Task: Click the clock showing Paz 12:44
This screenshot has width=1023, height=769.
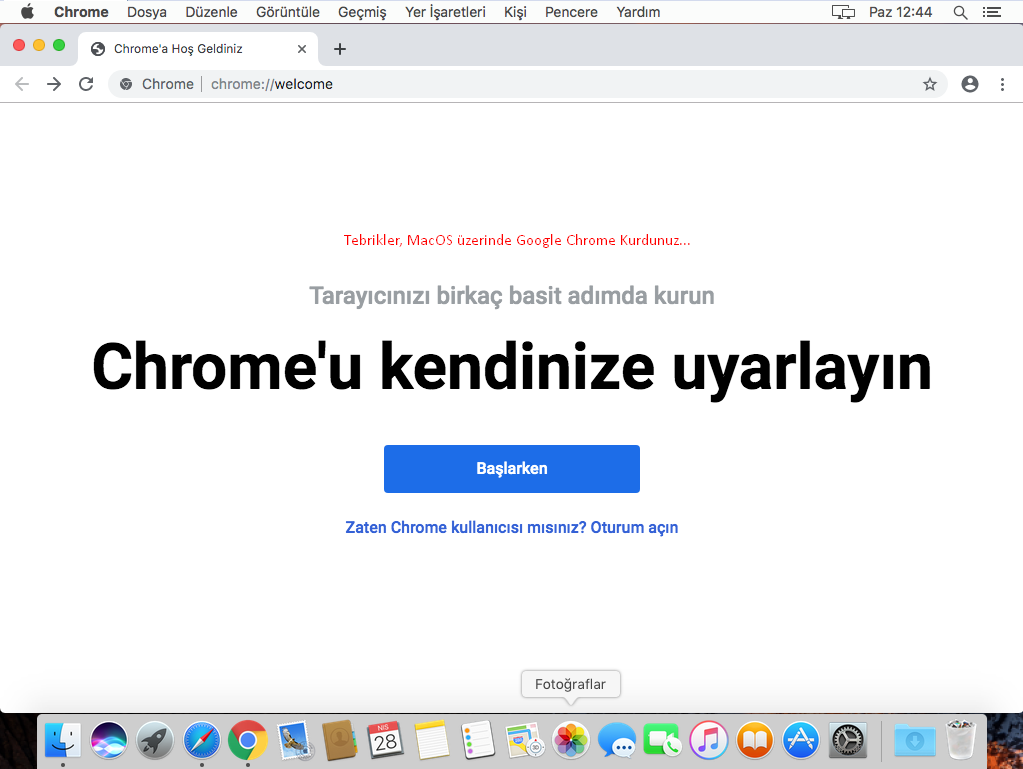Action: click(900, 12)
